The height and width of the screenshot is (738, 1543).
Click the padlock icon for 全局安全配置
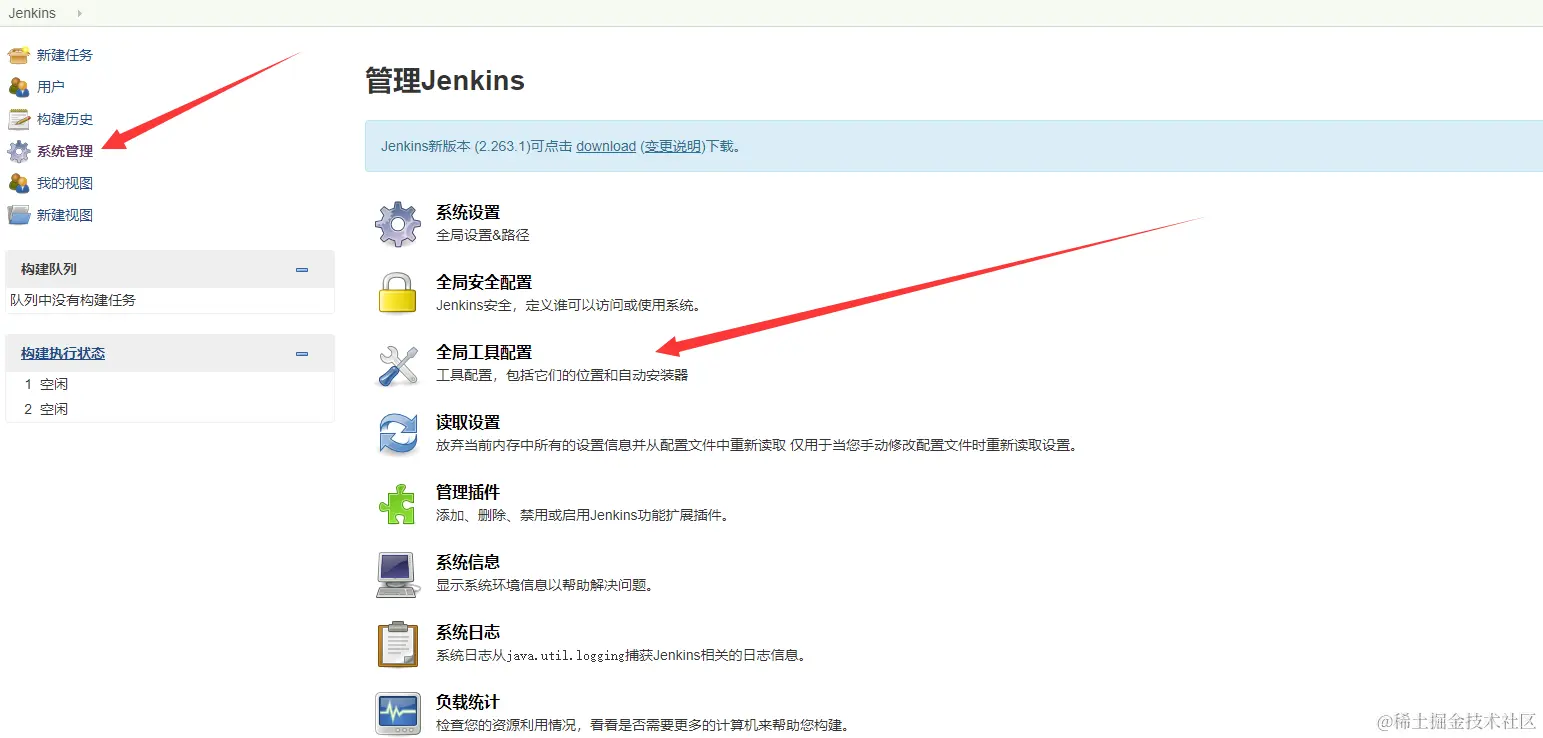(397, 292)
